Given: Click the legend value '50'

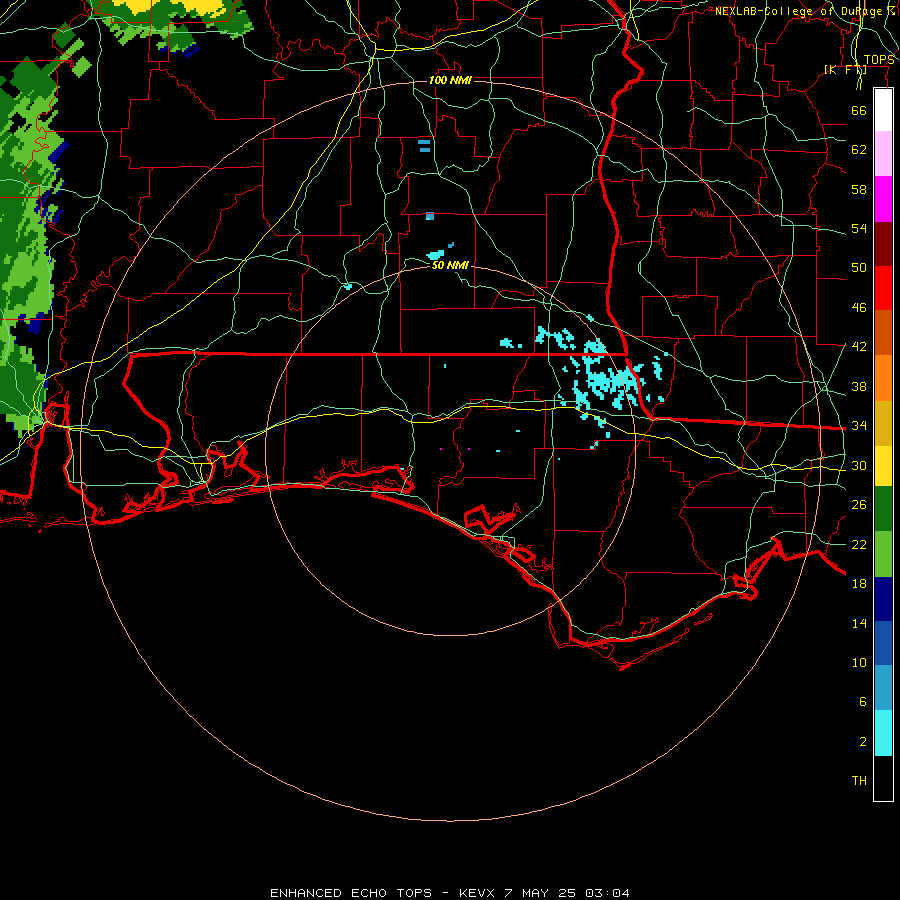Looking at the screenshot, I should tap(859, 267).
